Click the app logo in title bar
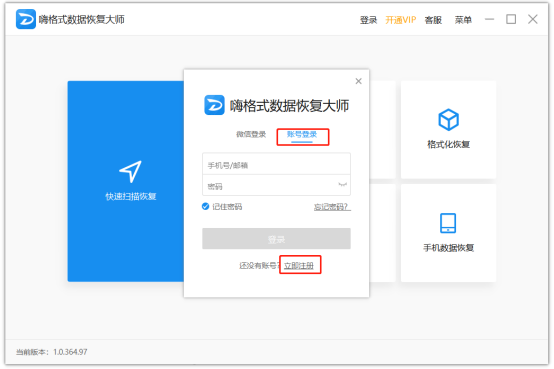The image size is (554, 369). click(26, 19)
